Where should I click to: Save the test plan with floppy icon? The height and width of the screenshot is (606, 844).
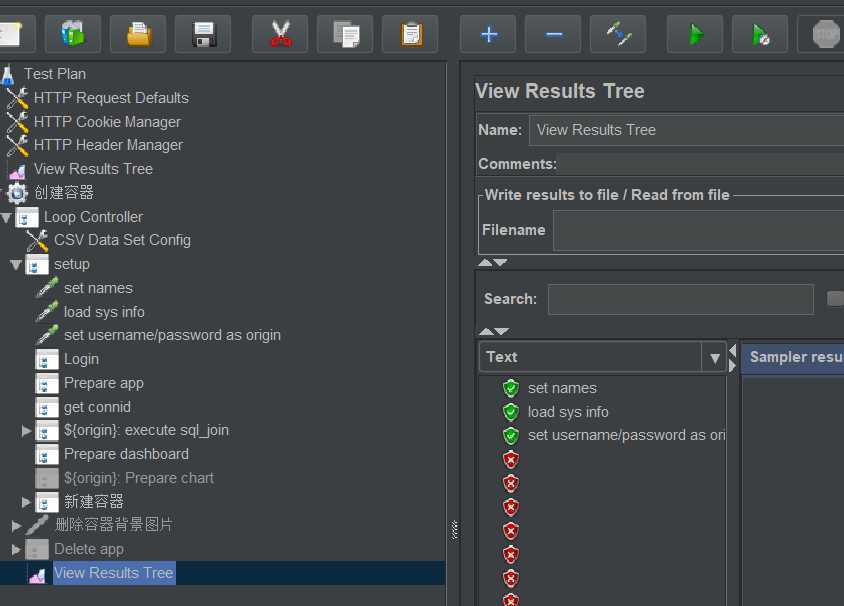pos(203,34)
